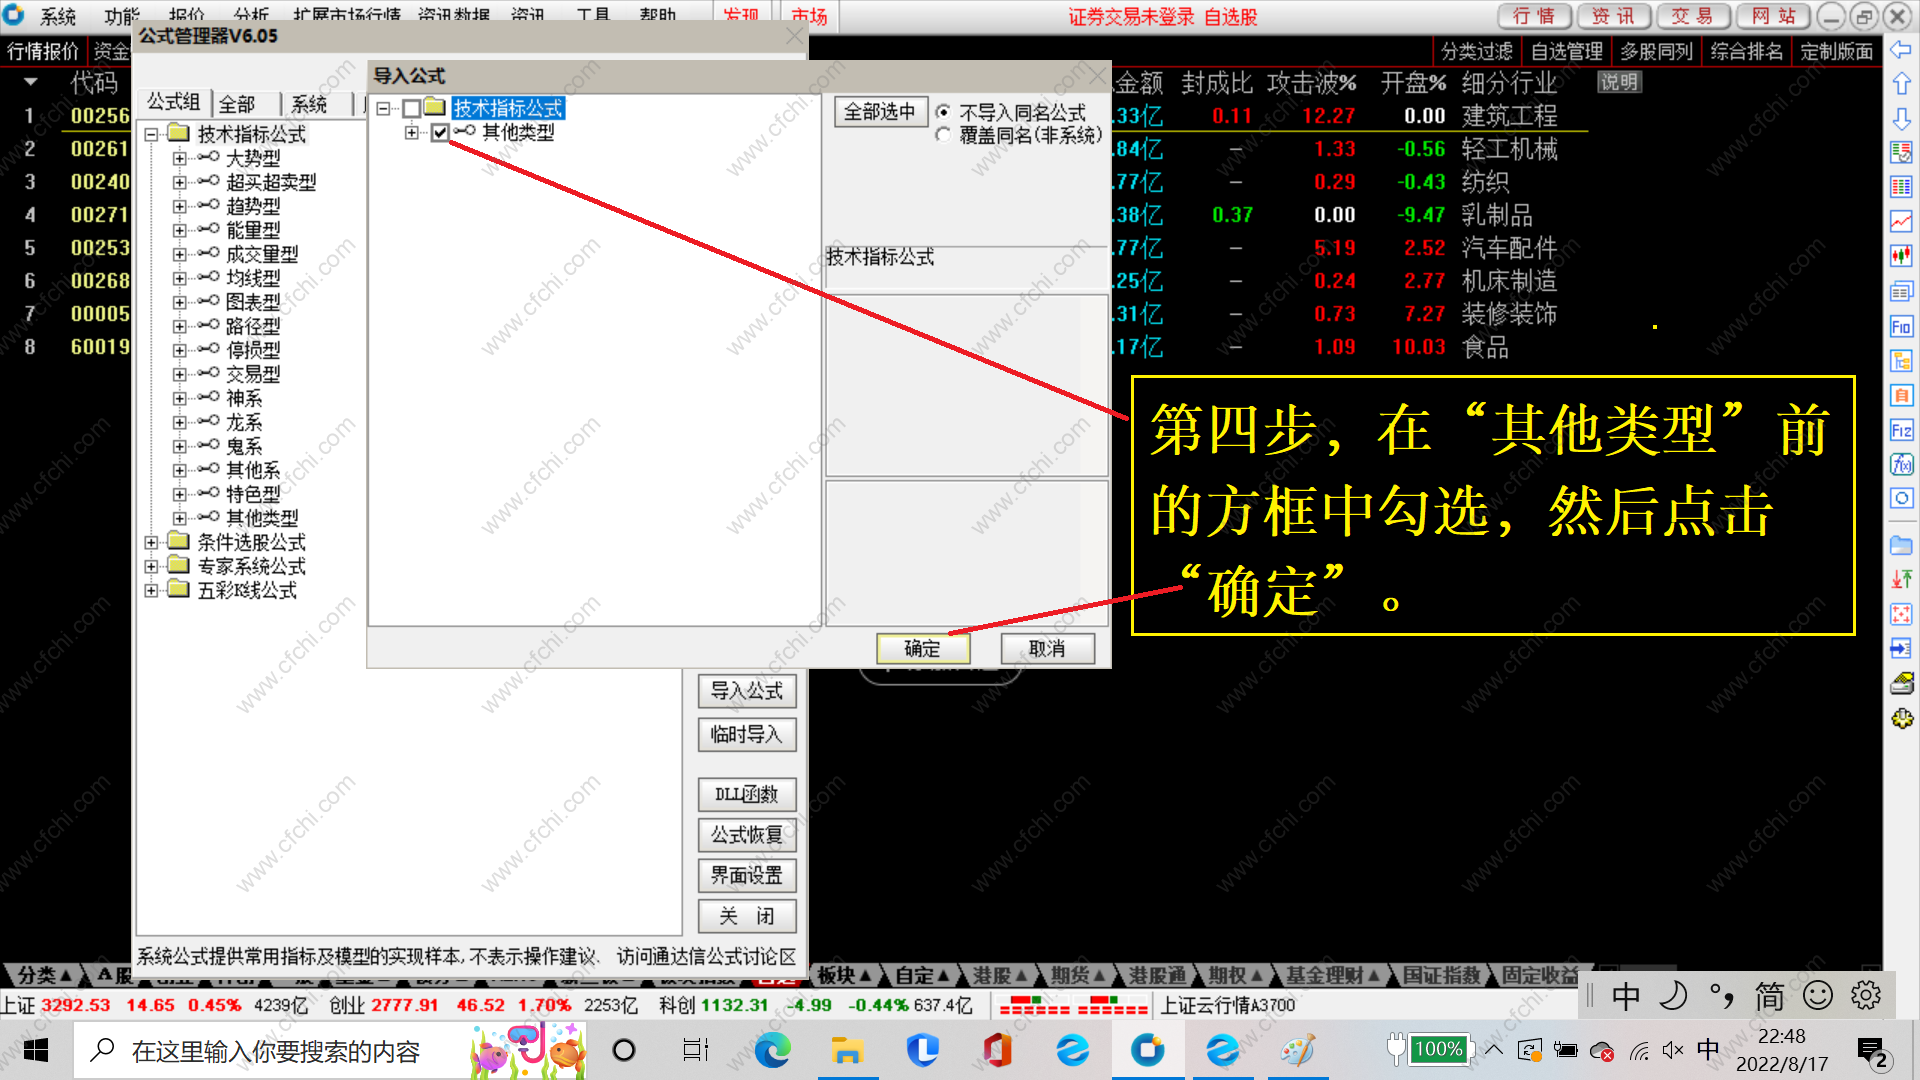Expand the 其他类型 node in import dialog

pyautogui.click(x=411, y=132)
